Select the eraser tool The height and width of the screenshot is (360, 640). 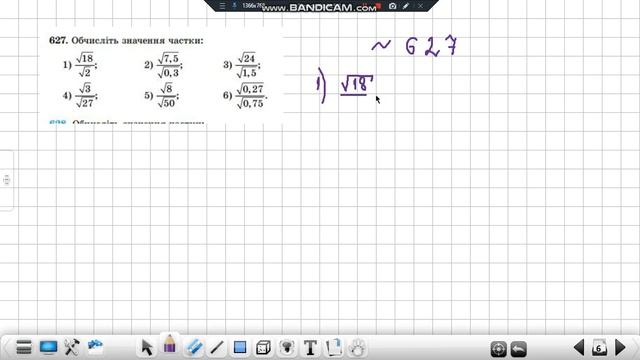(x=194, y=347)
